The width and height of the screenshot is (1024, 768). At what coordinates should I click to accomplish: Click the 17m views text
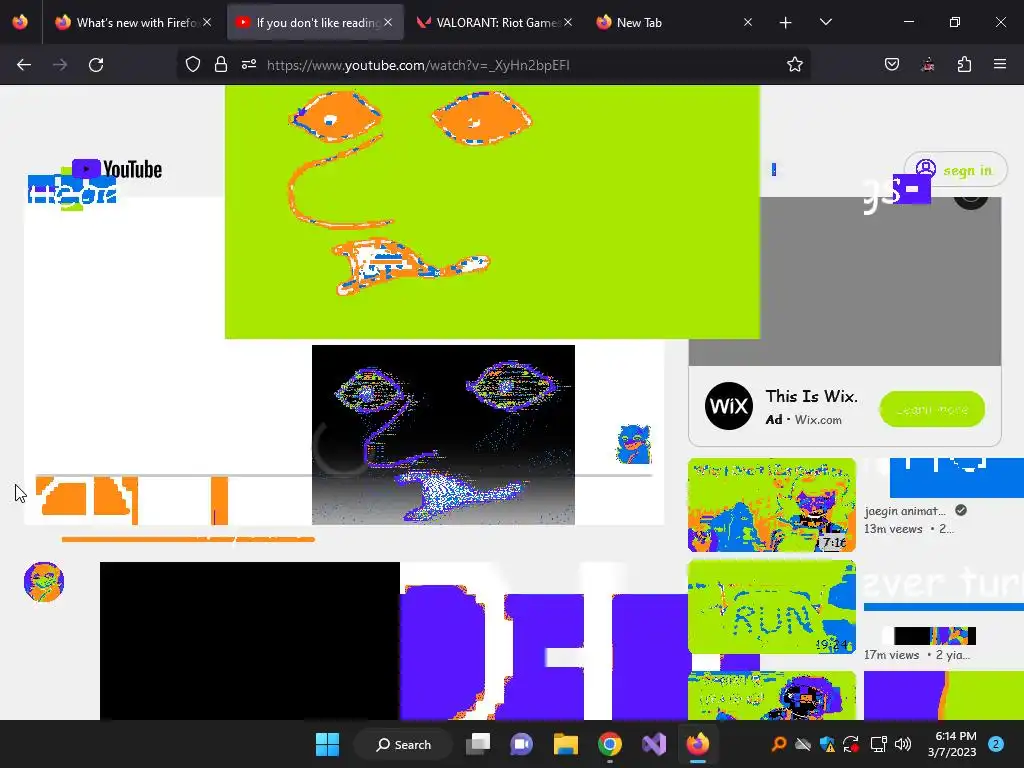pos(891,655)
